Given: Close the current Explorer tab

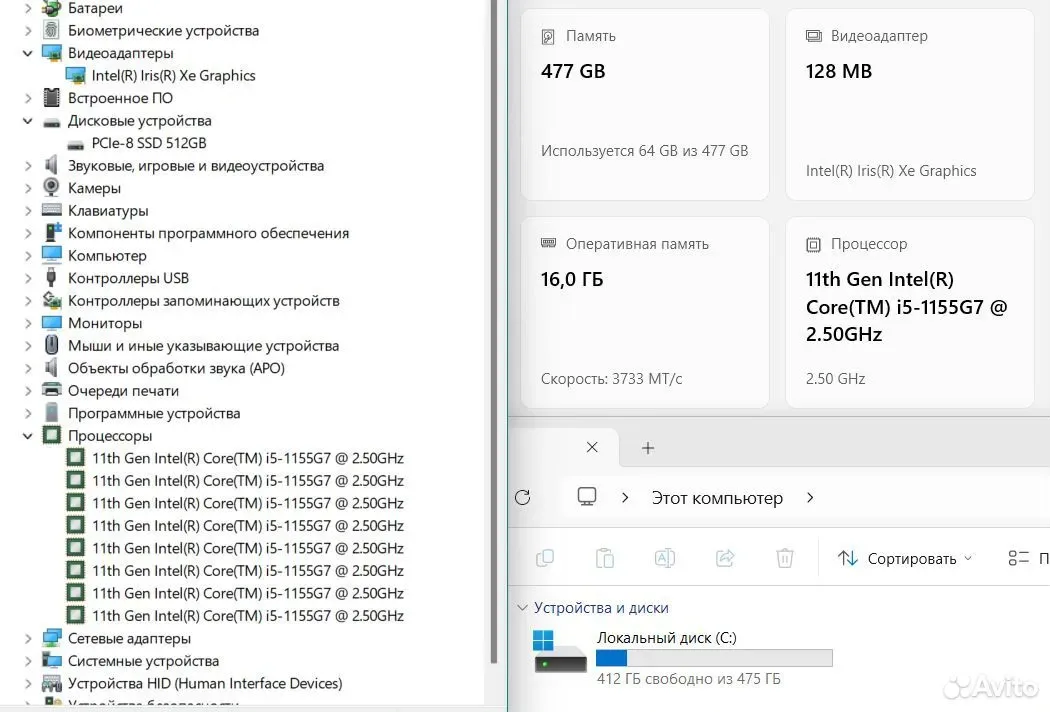Looking at the screenshot, I should [x=592, y=447].
